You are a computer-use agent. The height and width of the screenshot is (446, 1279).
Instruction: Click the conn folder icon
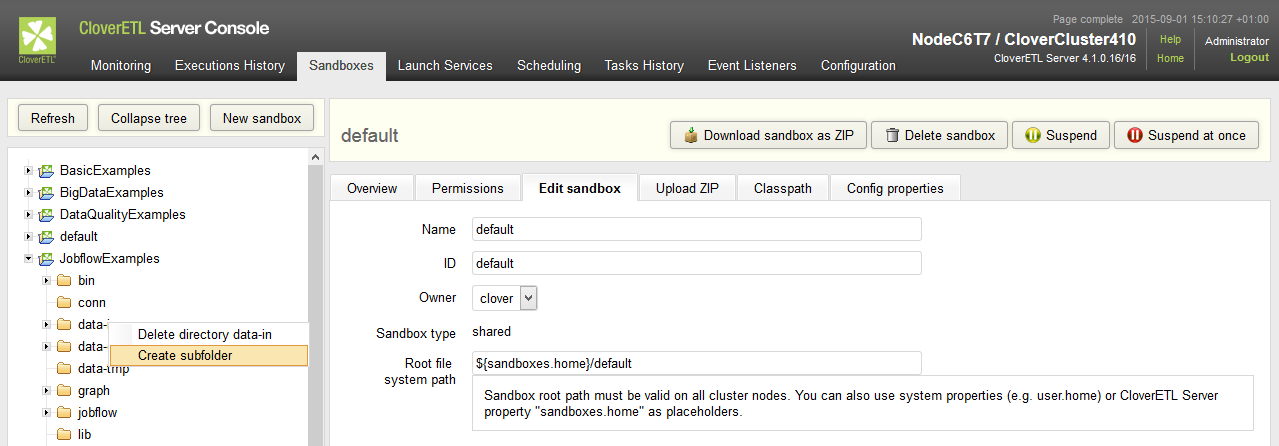point(64,303)
